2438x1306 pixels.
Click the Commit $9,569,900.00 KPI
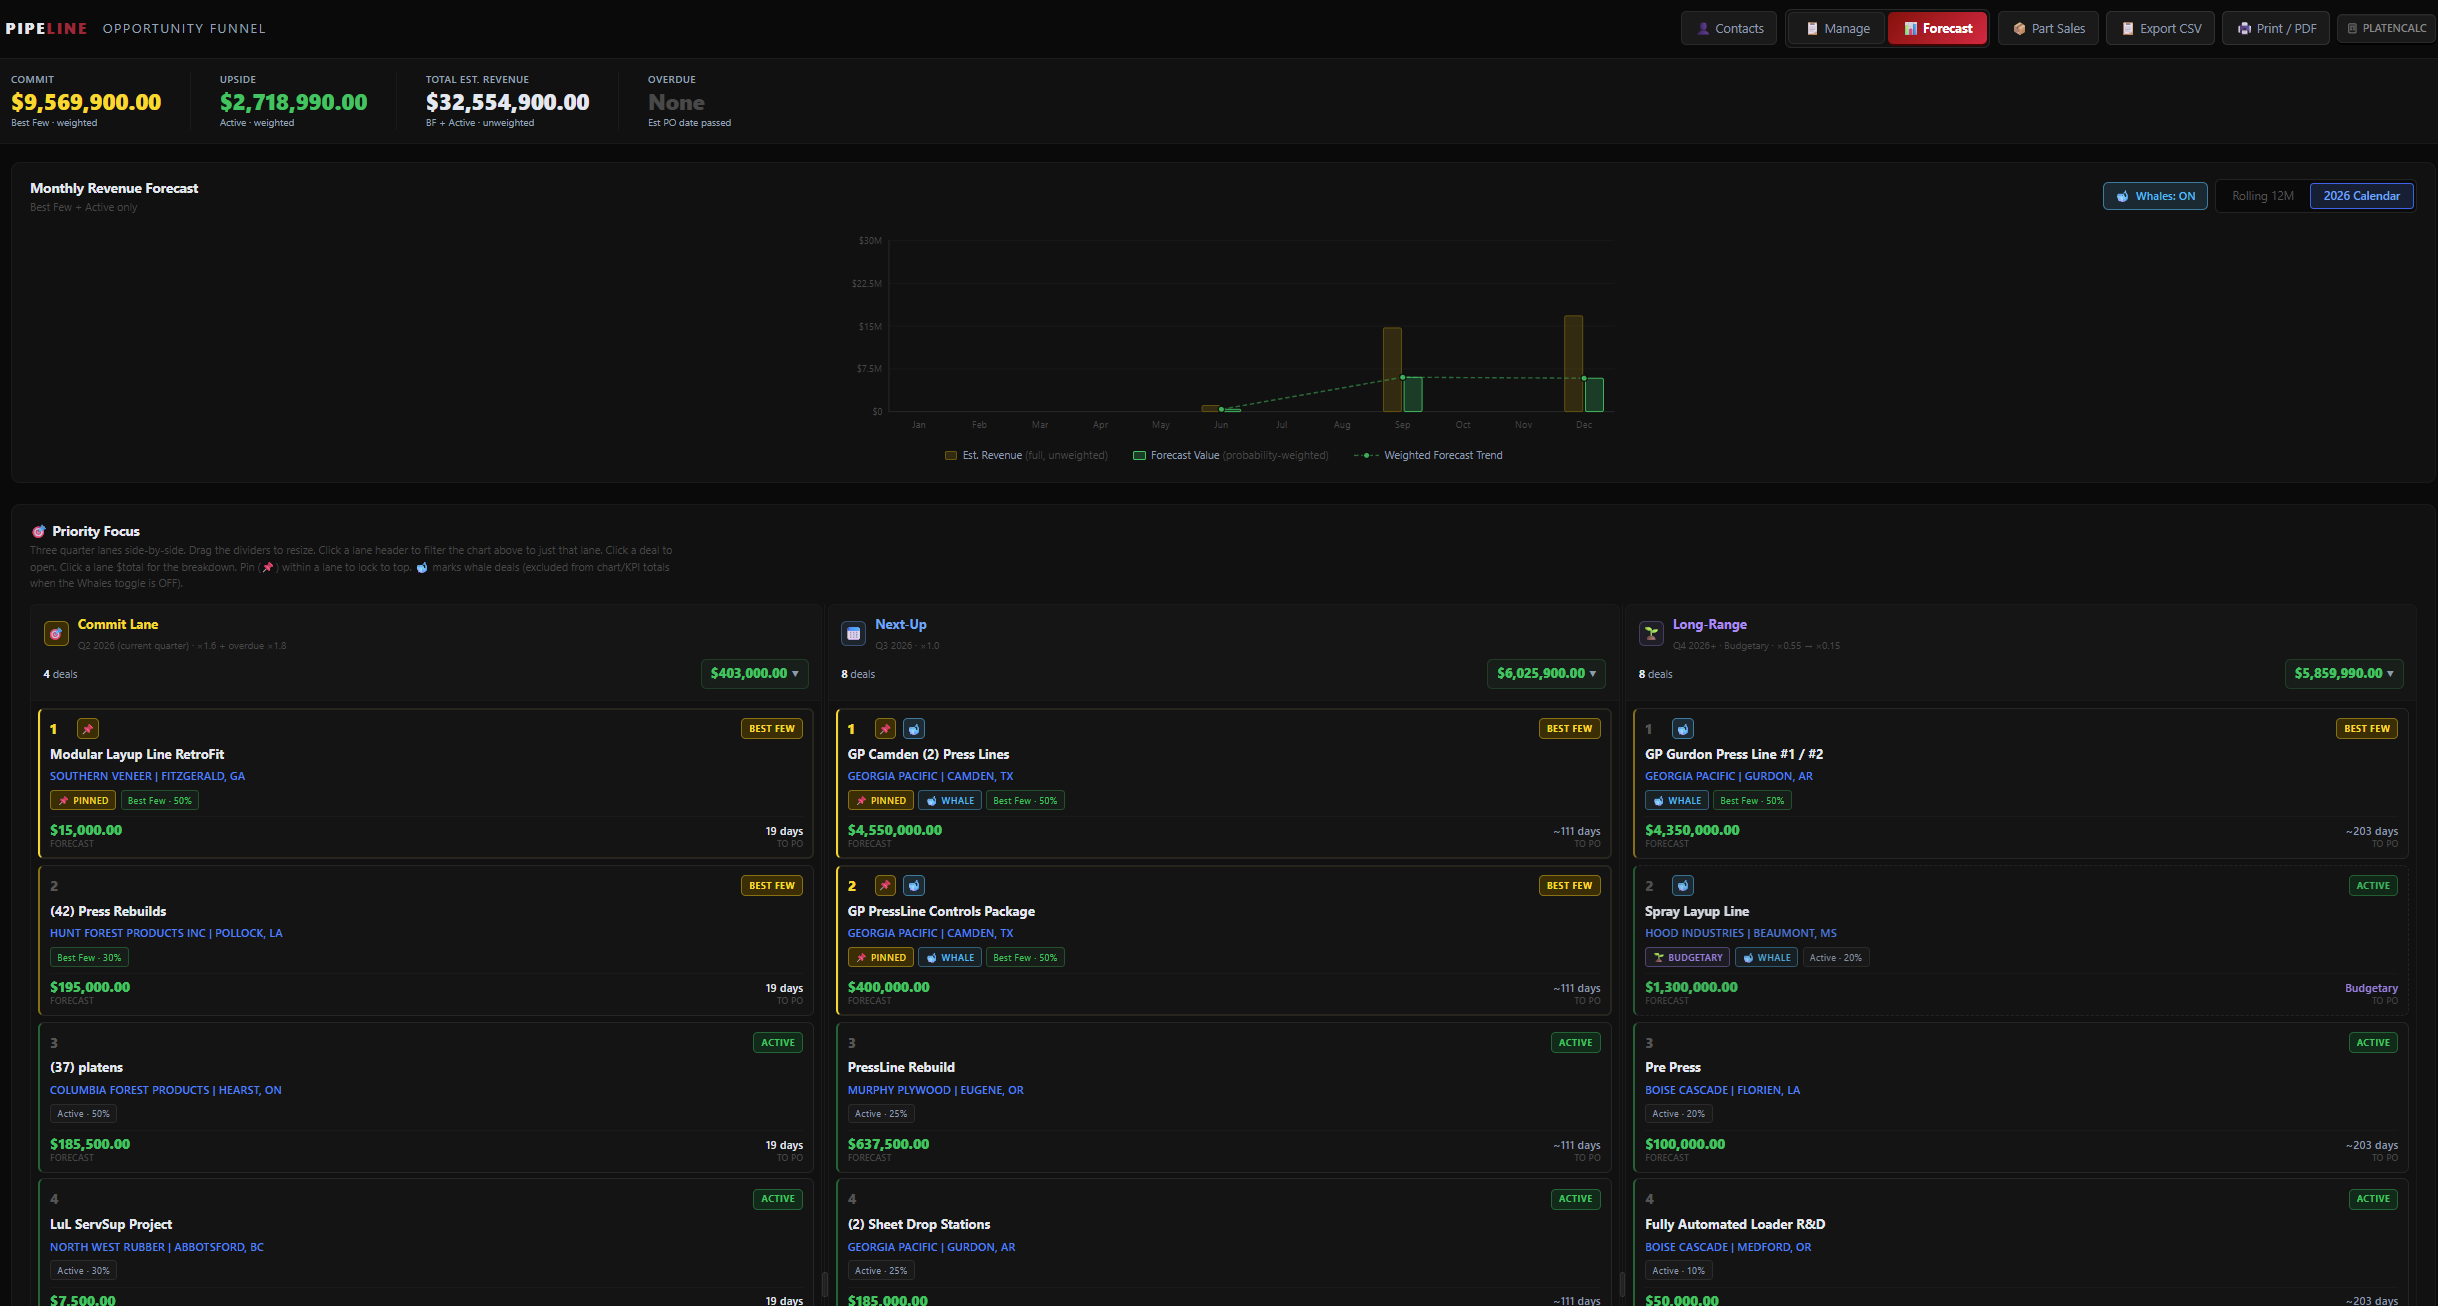86,101
